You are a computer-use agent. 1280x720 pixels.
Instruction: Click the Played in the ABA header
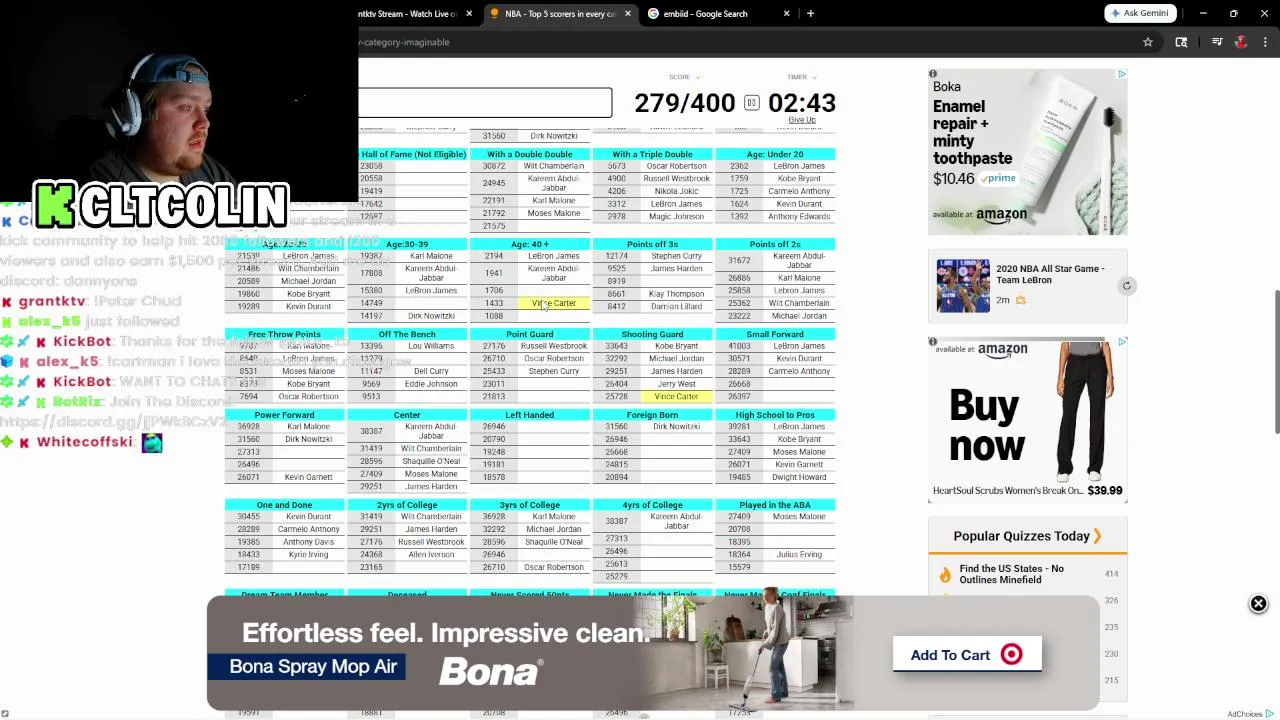tap(775, 505)
